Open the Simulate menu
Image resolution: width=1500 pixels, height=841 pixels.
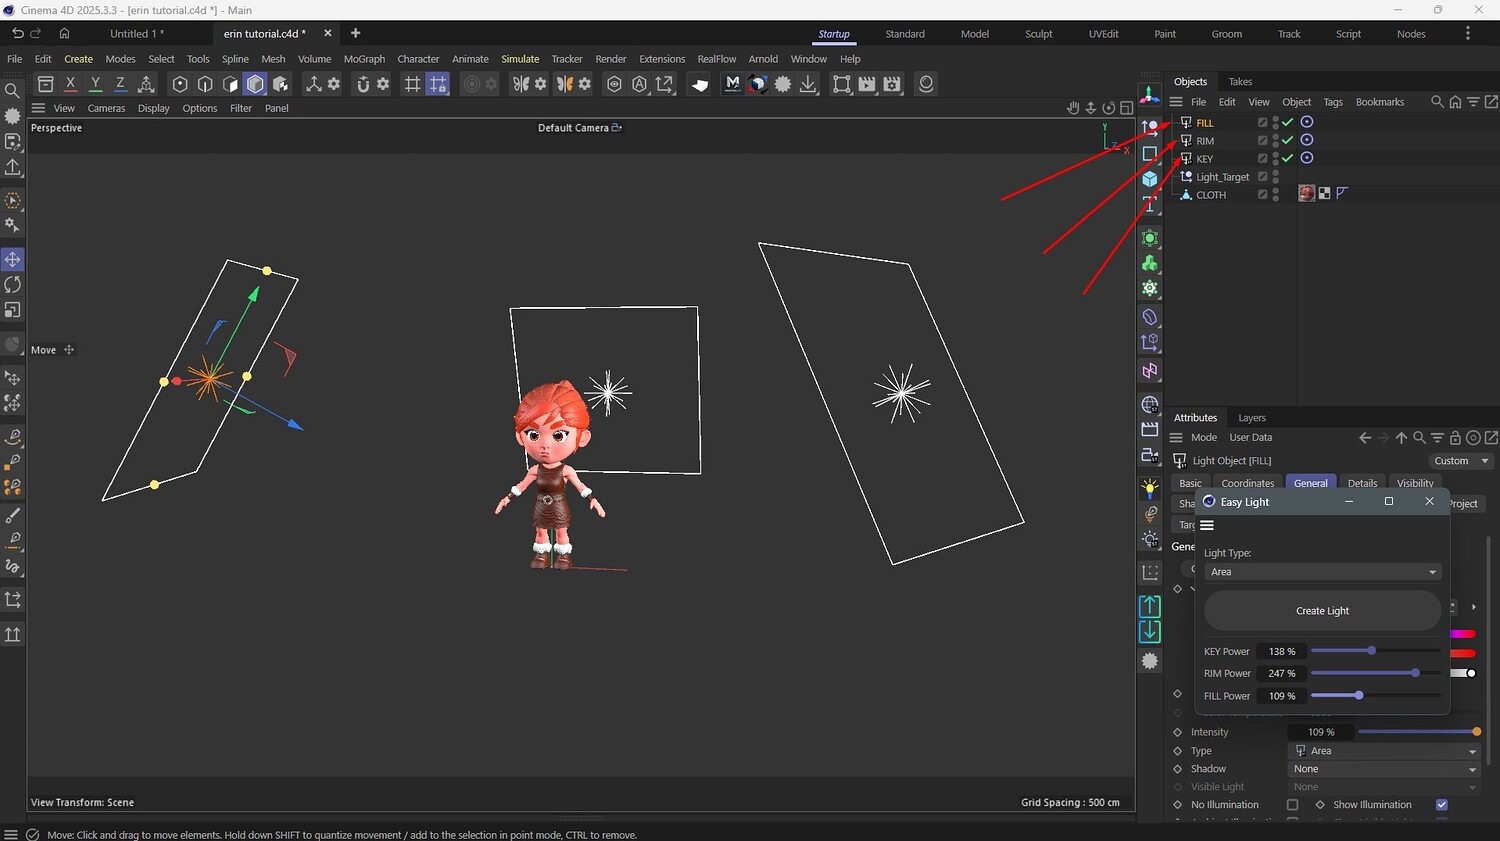tap(520, 59)
